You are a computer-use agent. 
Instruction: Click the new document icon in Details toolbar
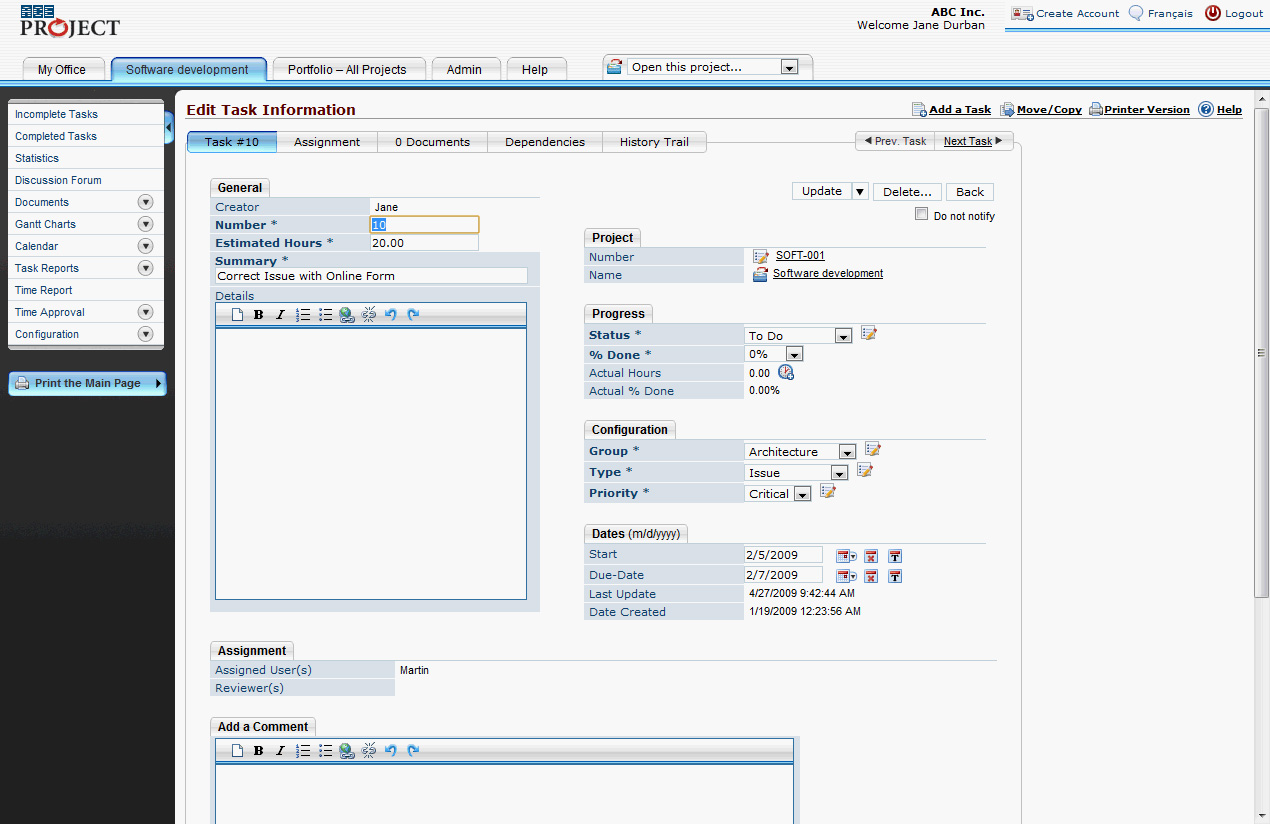[238, 315]
